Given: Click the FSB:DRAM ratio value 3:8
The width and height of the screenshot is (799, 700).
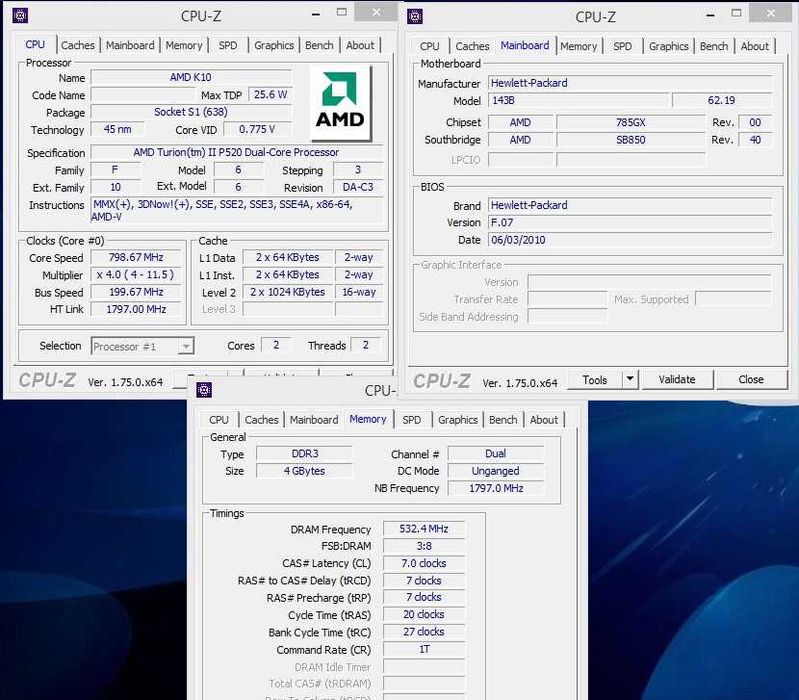Looking at the screenshot, I should click(x=424, y=546).
